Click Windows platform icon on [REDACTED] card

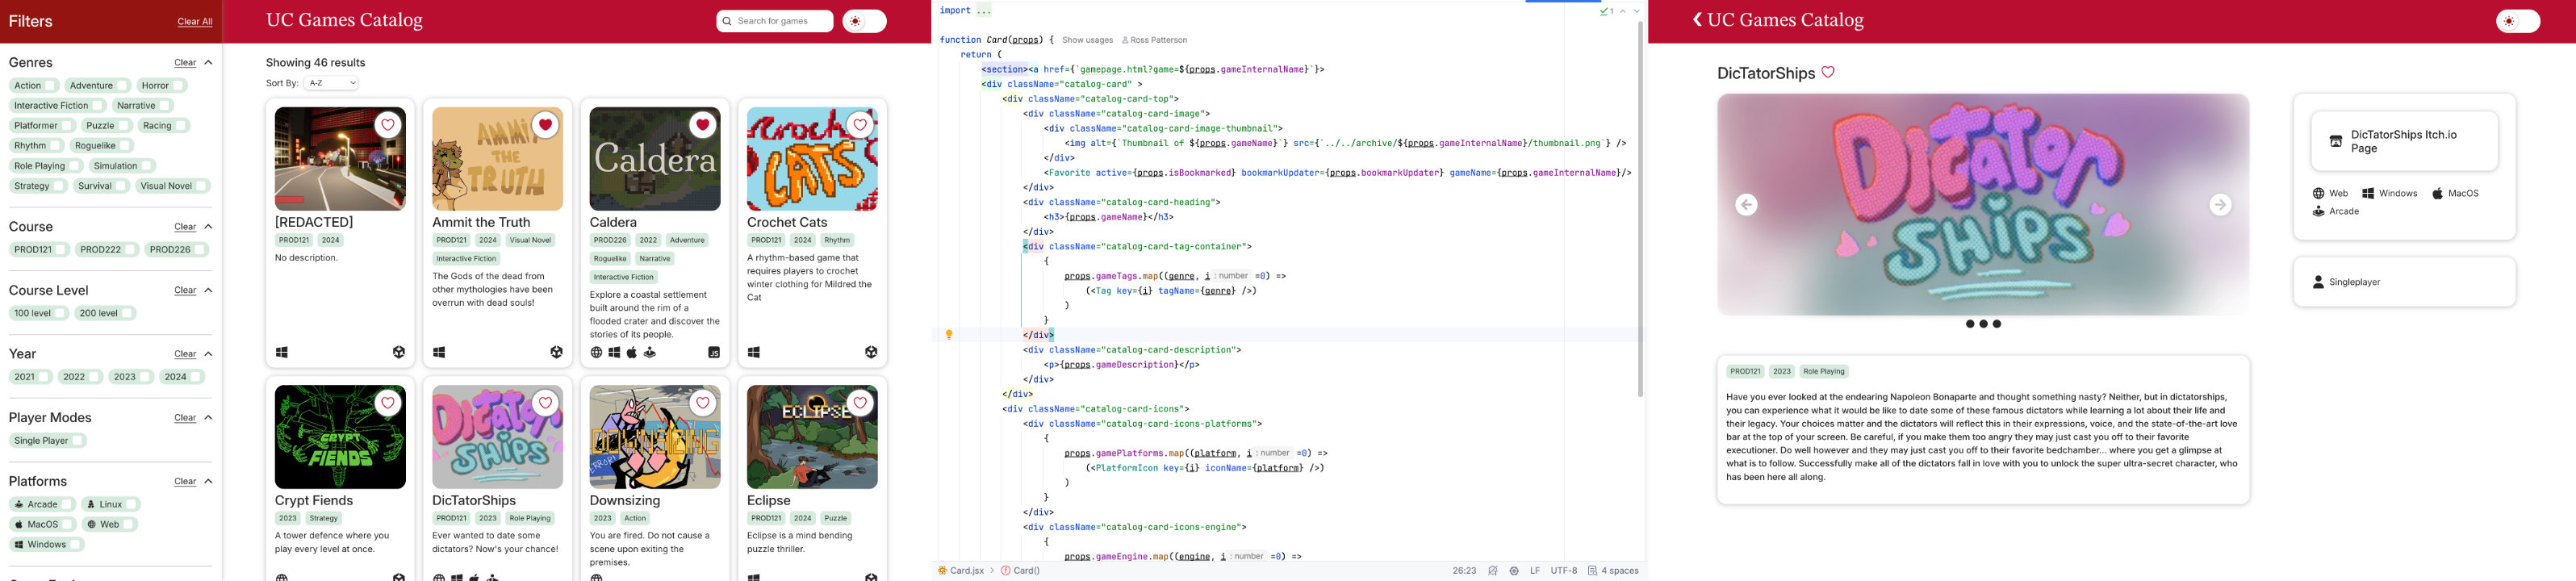(282, 353)
